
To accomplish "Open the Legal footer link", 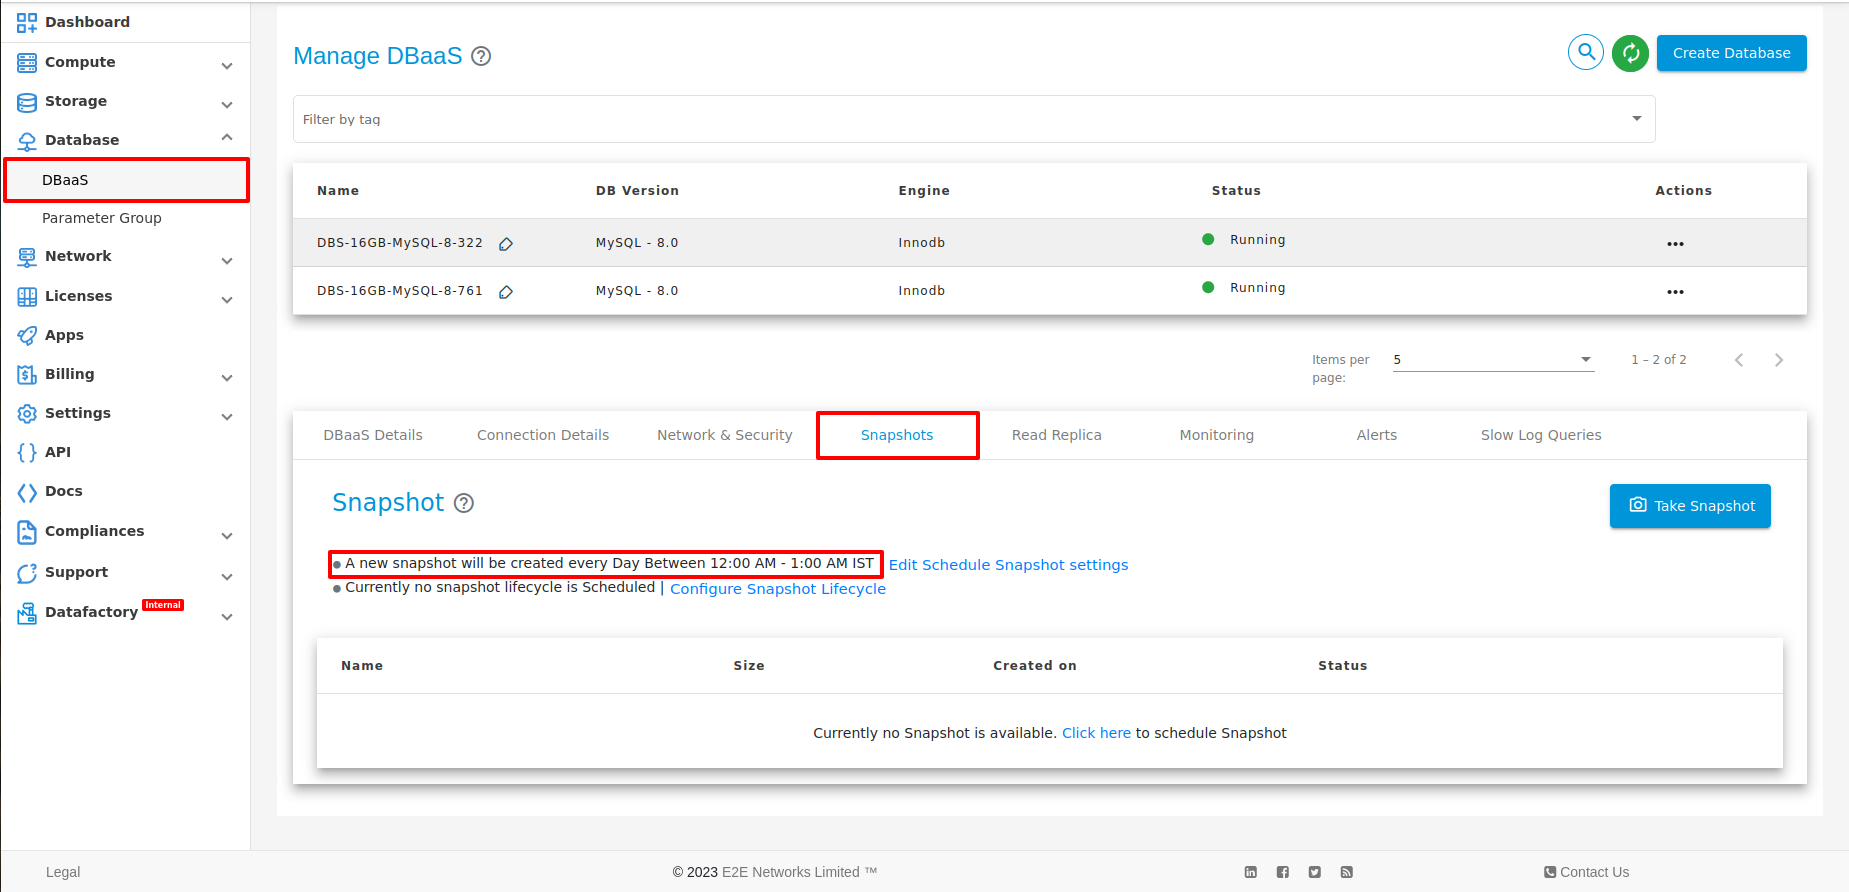I will pyautogui.click(x=63, y=872).
